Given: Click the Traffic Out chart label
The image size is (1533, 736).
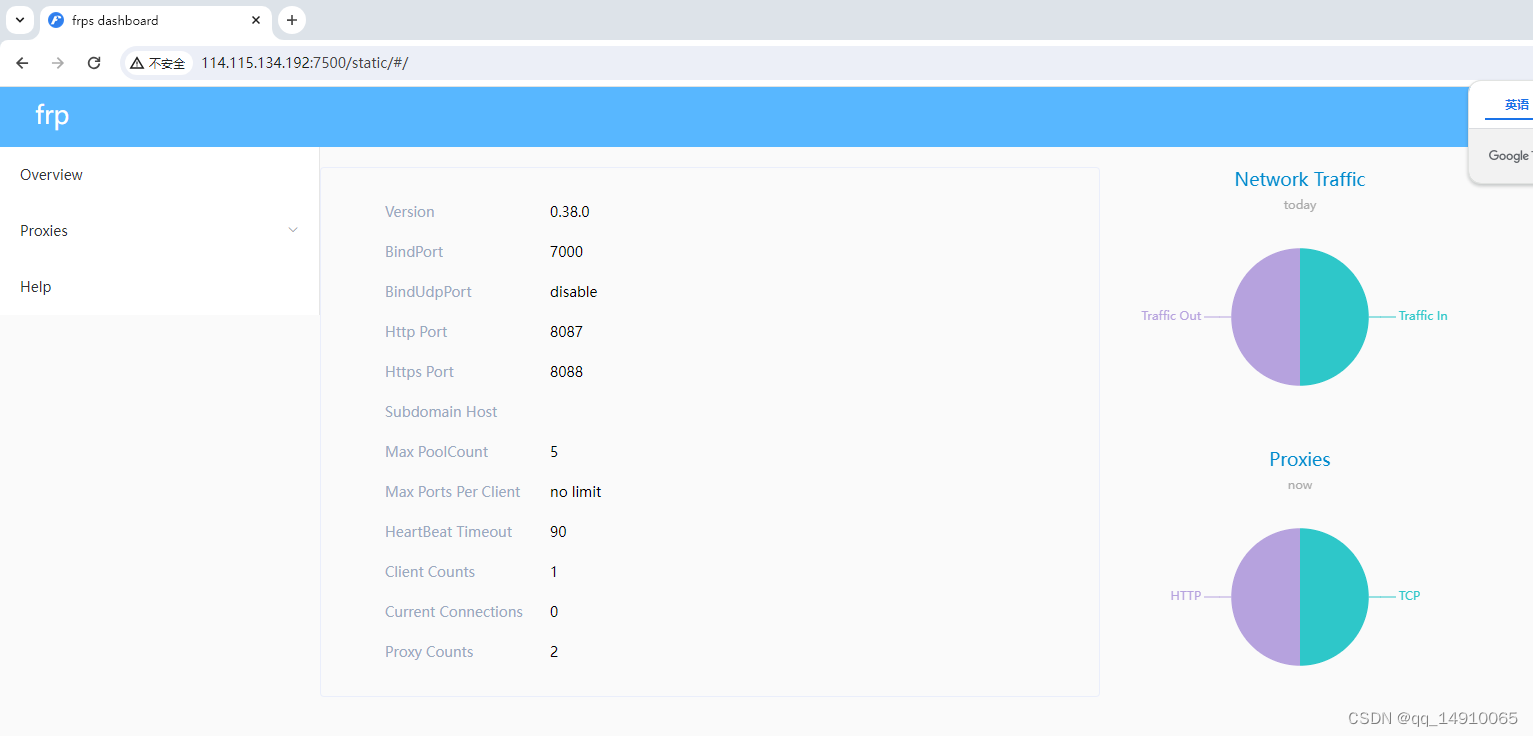Looking at the screenshot, I should click(x=1171, y=316).
